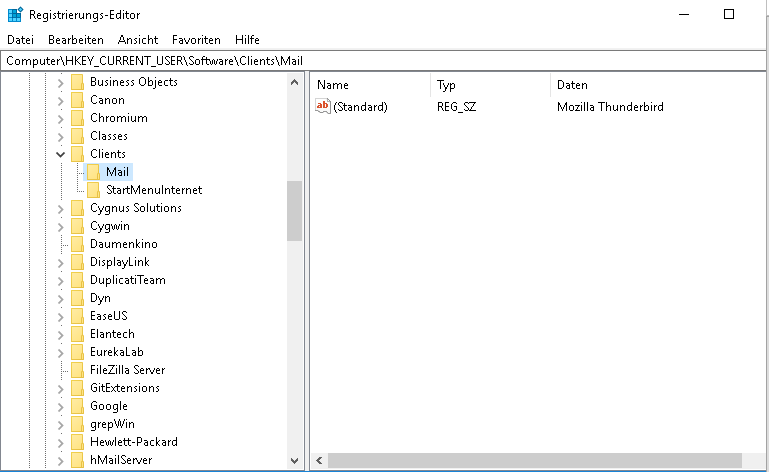Click the FileZilla Server folder icon
The image size is (769, 472).
pos(77,370)
